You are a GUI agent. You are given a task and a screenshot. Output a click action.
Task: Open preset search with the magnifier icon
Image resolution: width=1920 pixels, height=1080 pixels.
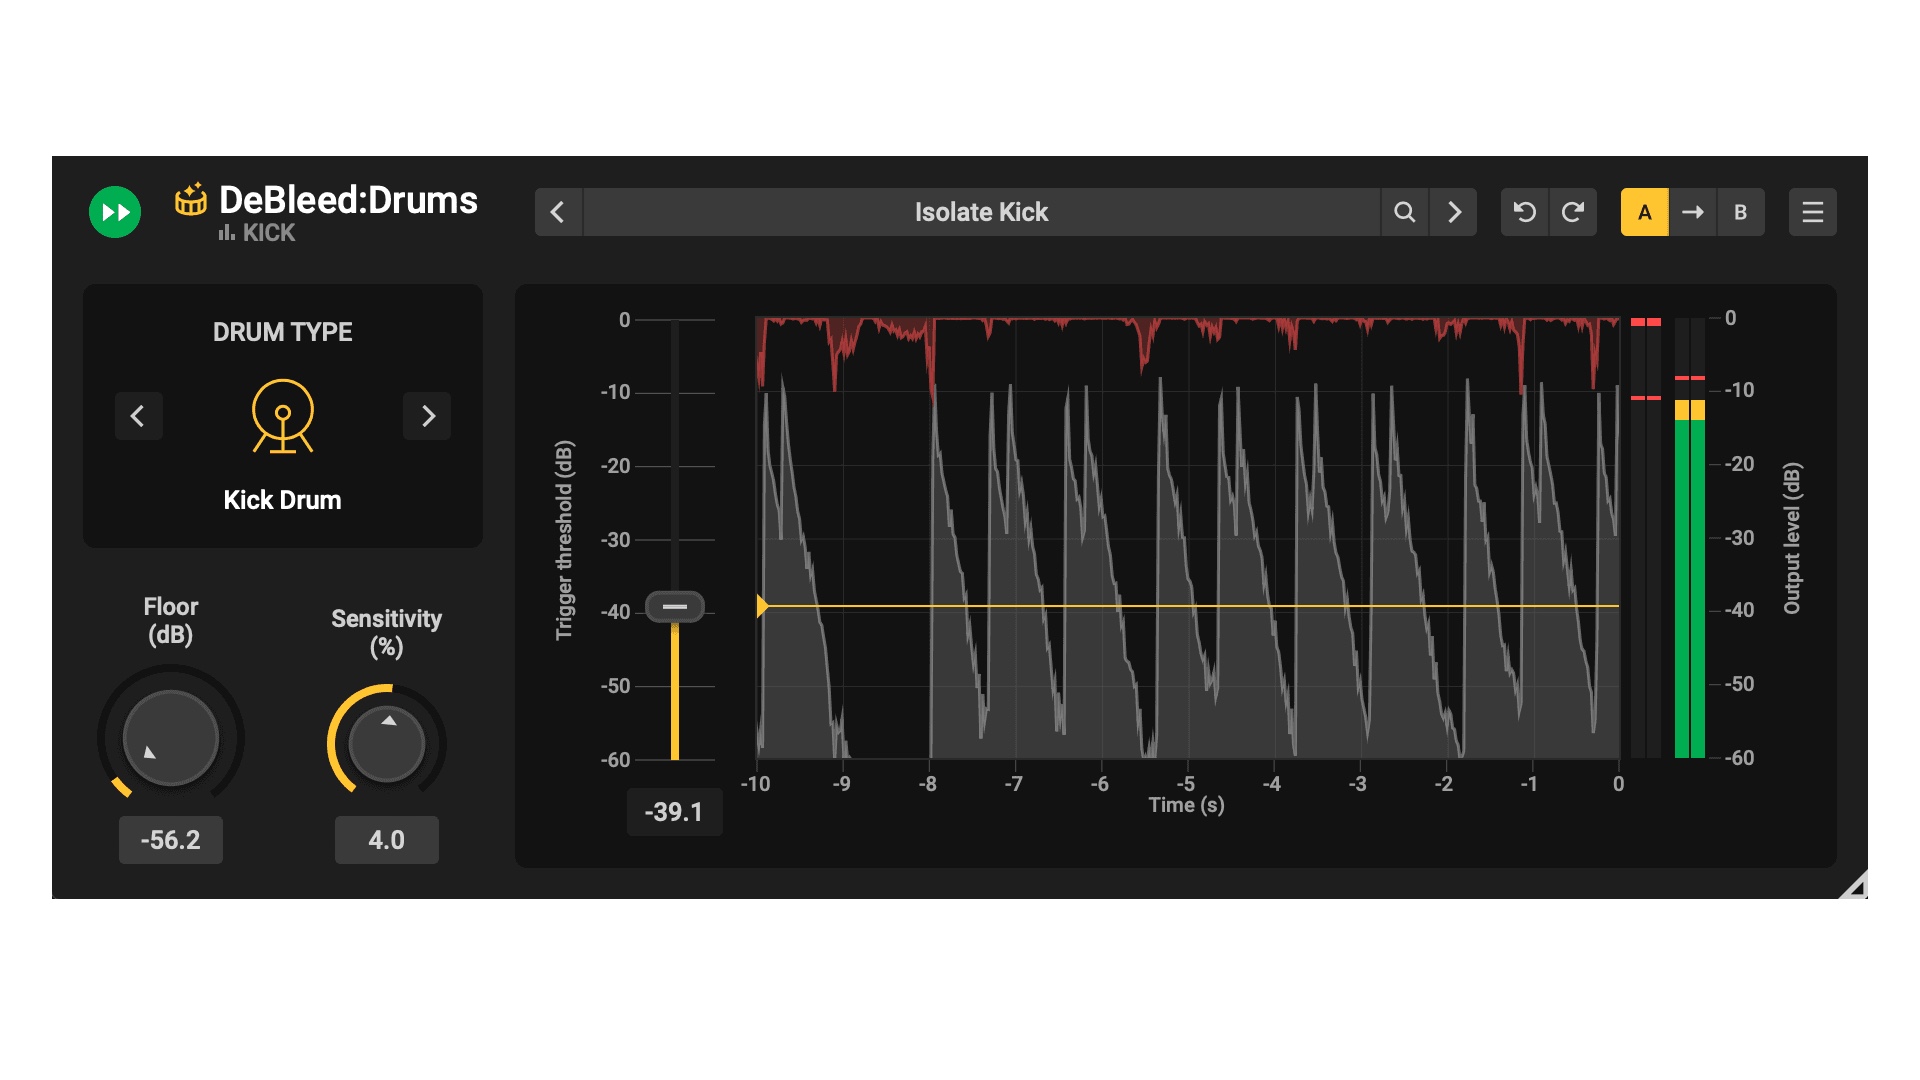pos(1404,212)
